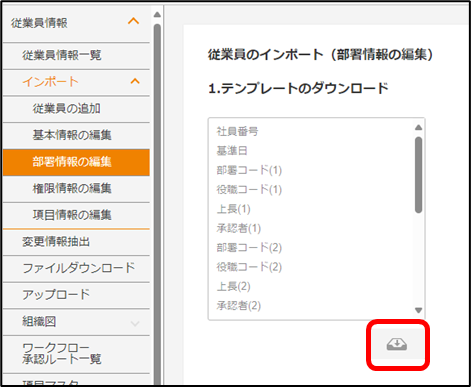Select 承認者(1) in the list

(x=239, y=228)
